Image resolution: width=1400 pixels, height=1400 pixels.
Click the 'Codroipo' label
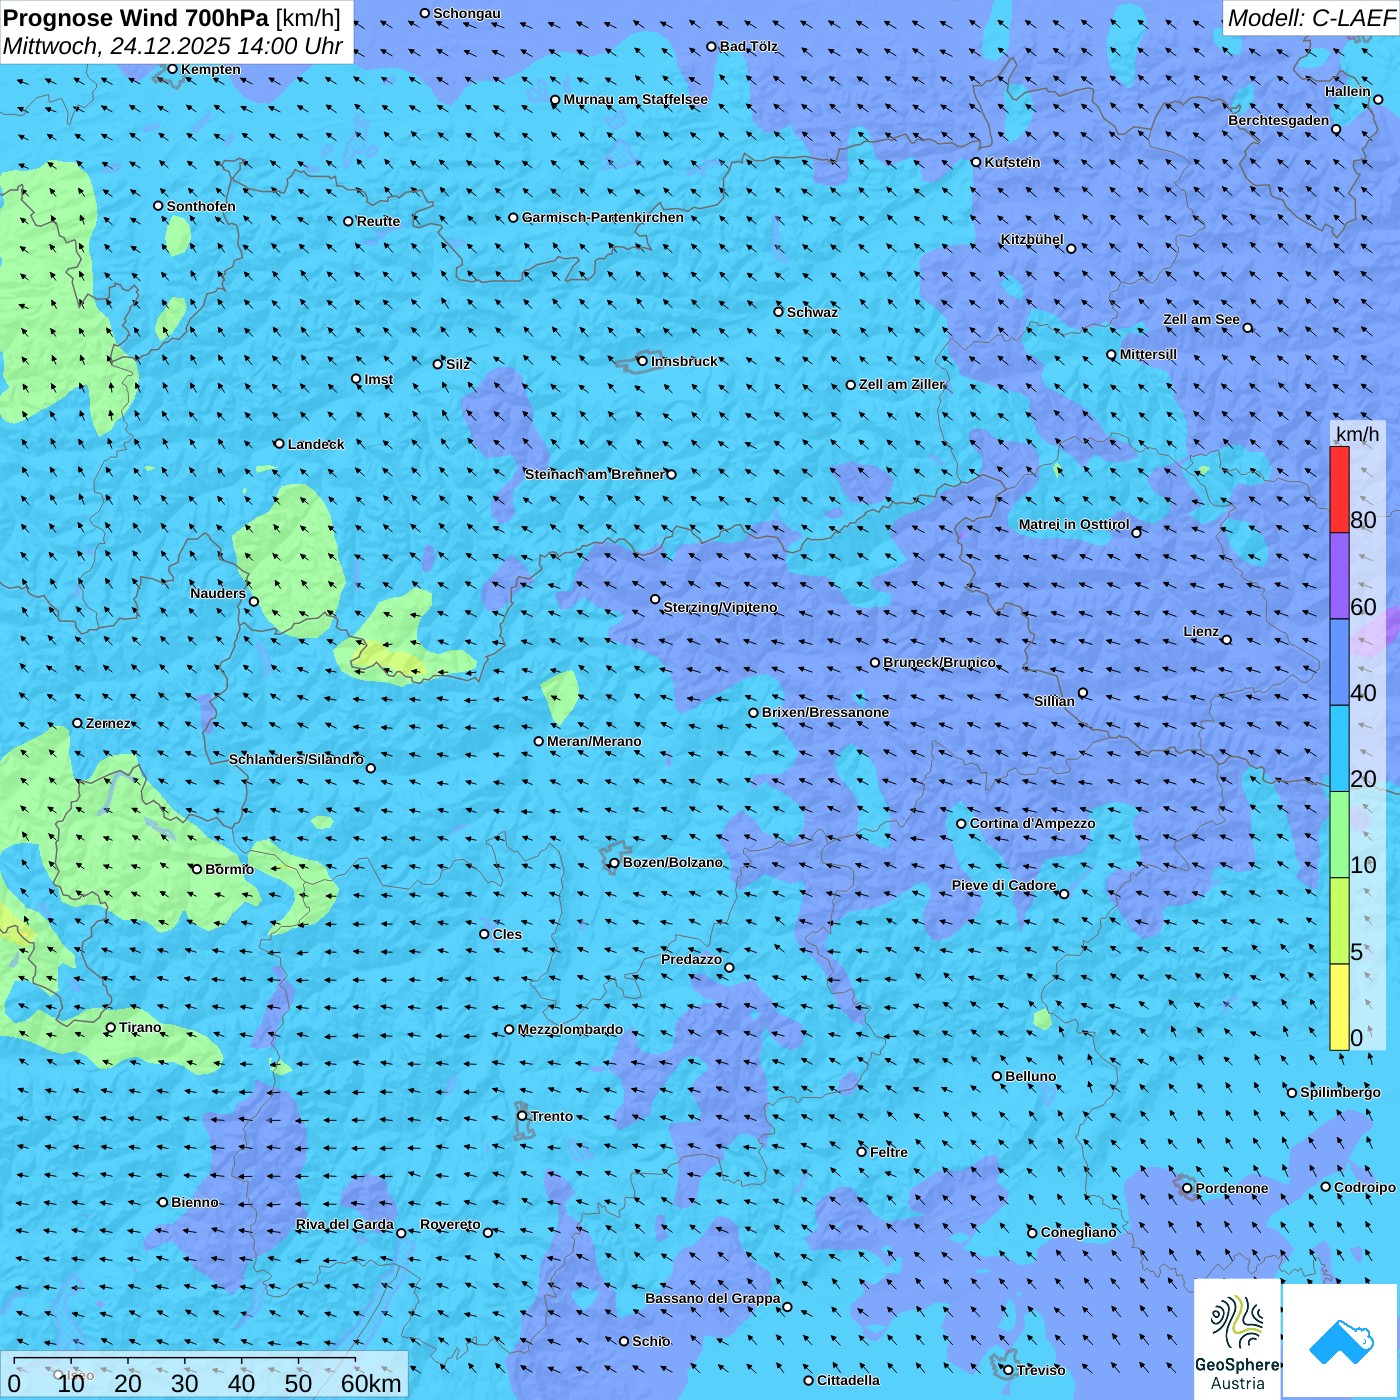coord(1365,1187)
